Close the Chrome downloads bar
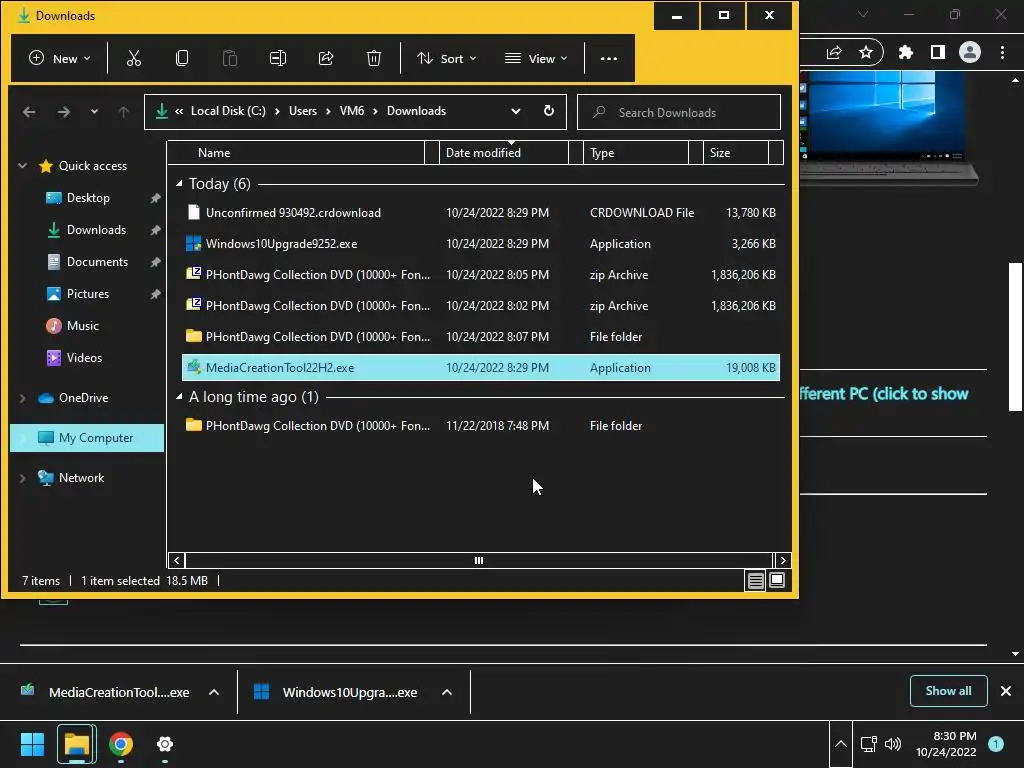Image resolution: width=1024 pixels, height=768 pixels. click(1006, 691)
